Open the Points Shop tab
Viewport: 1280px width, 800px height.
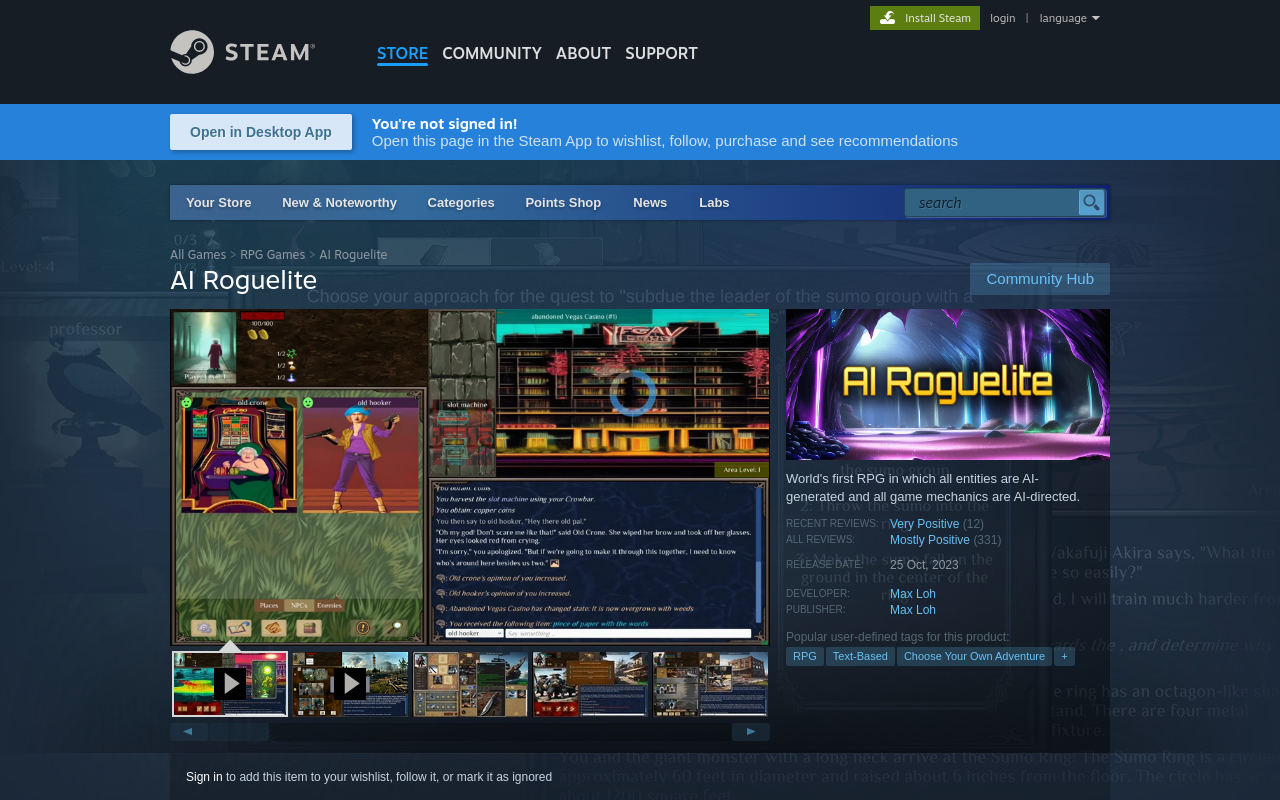(x=563, y=203)
